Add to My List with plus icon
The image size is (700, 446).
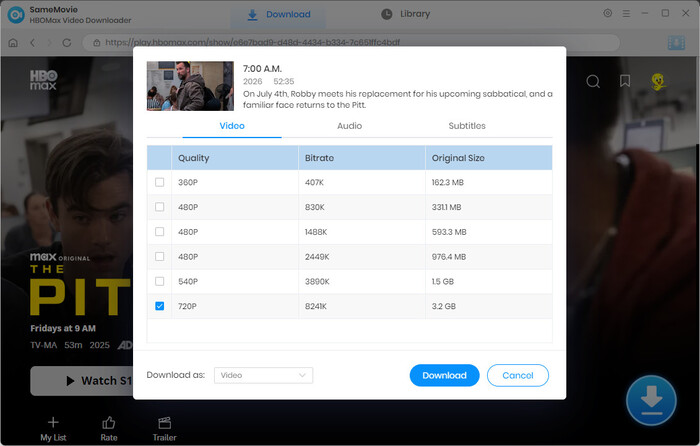53,423
